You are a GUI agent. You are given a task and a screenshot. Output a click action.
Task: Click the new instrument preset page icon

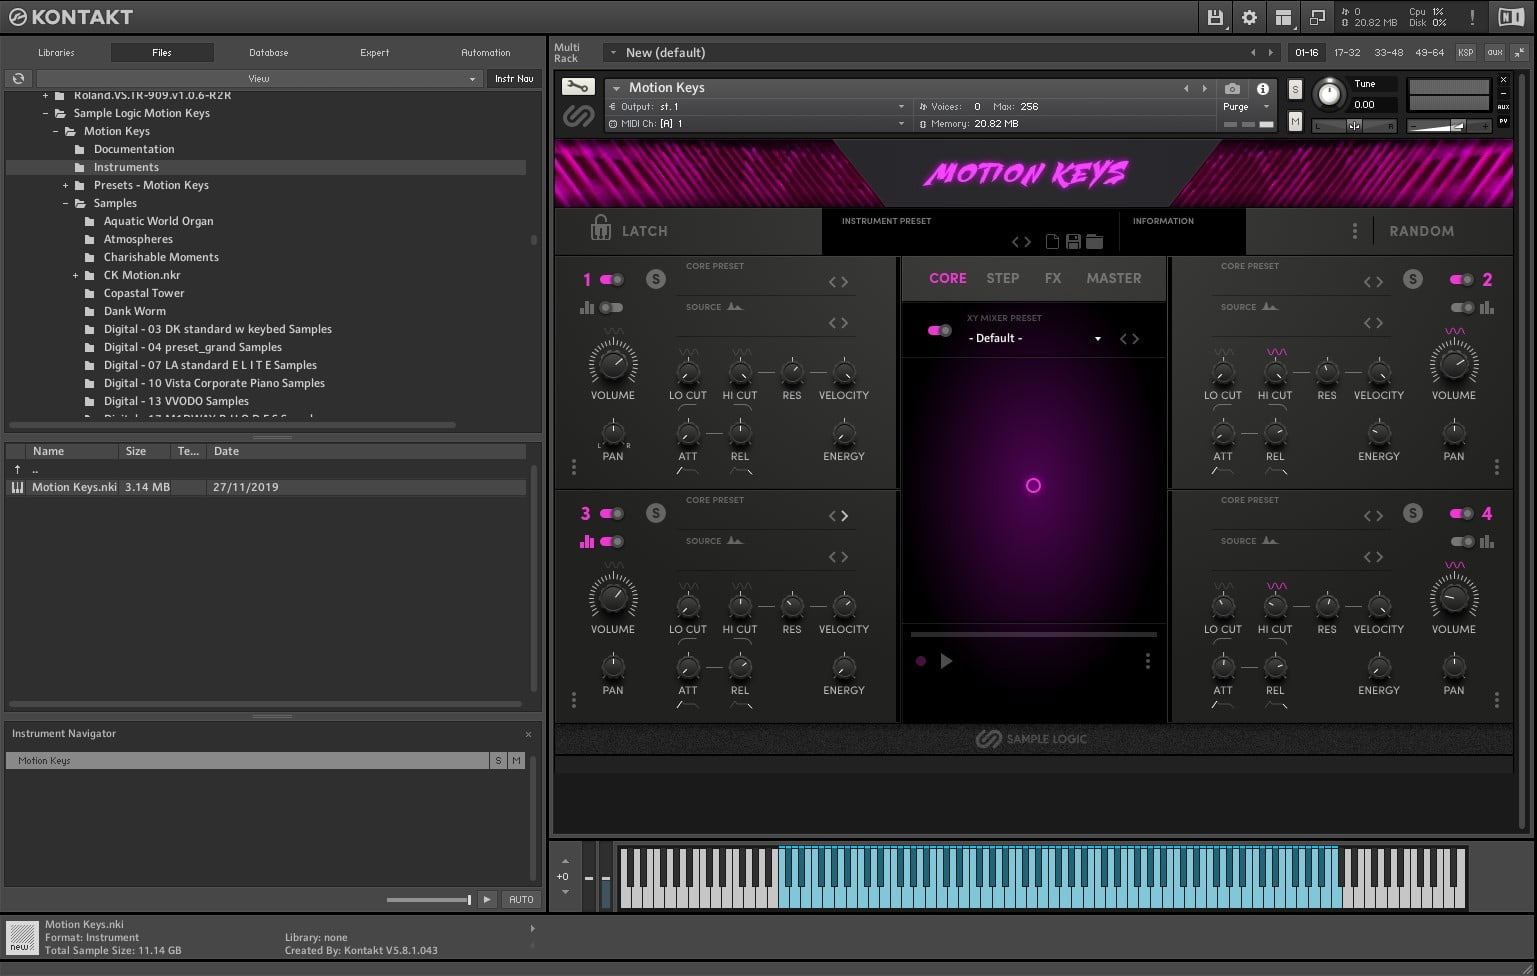pos(1052,241)
